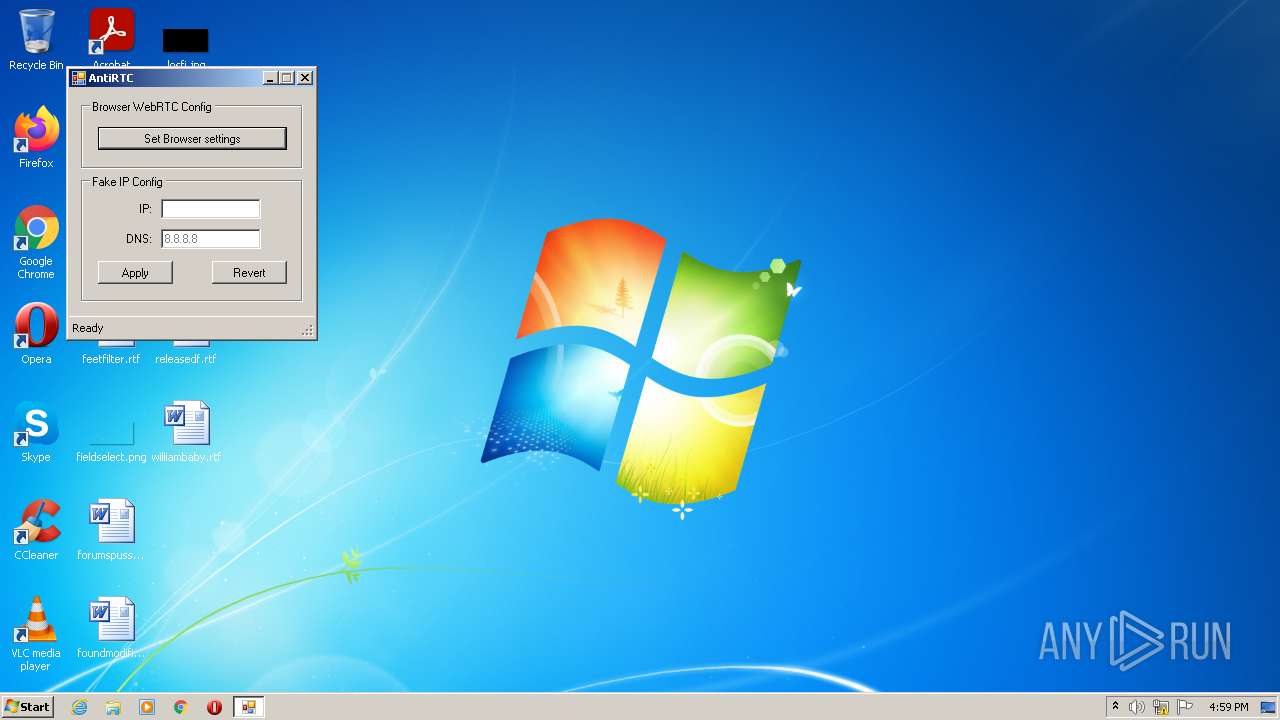Open Windows Media Player from taskbar

click(x=147, y=707)
